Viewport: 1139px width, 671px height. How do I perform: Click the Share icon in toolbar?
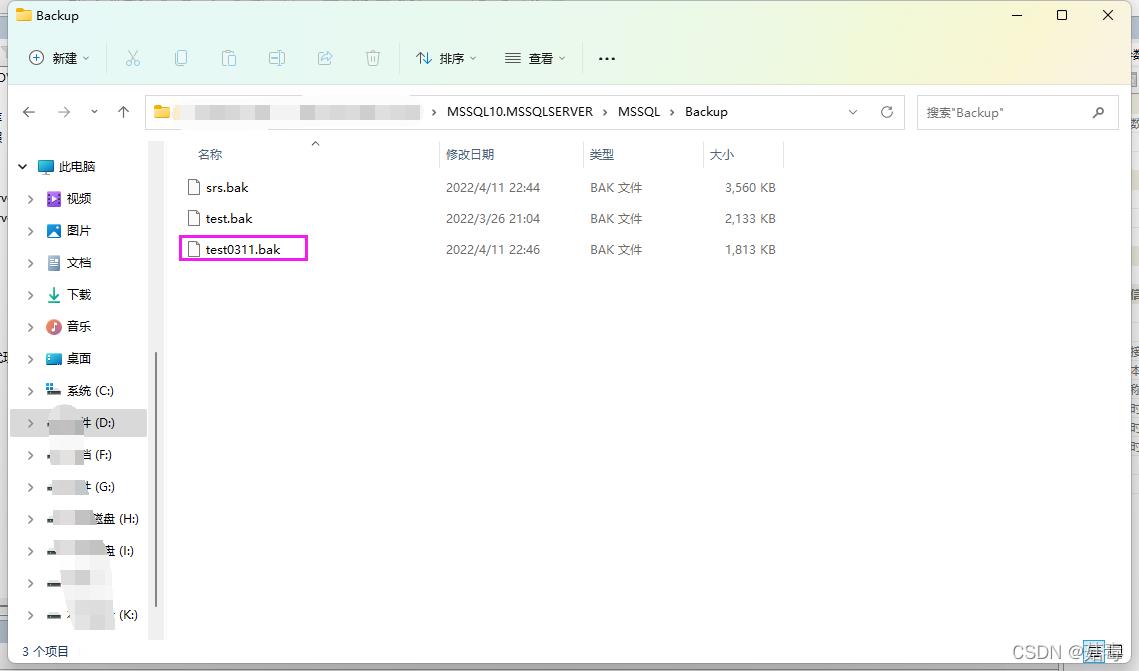pos(325,58)
